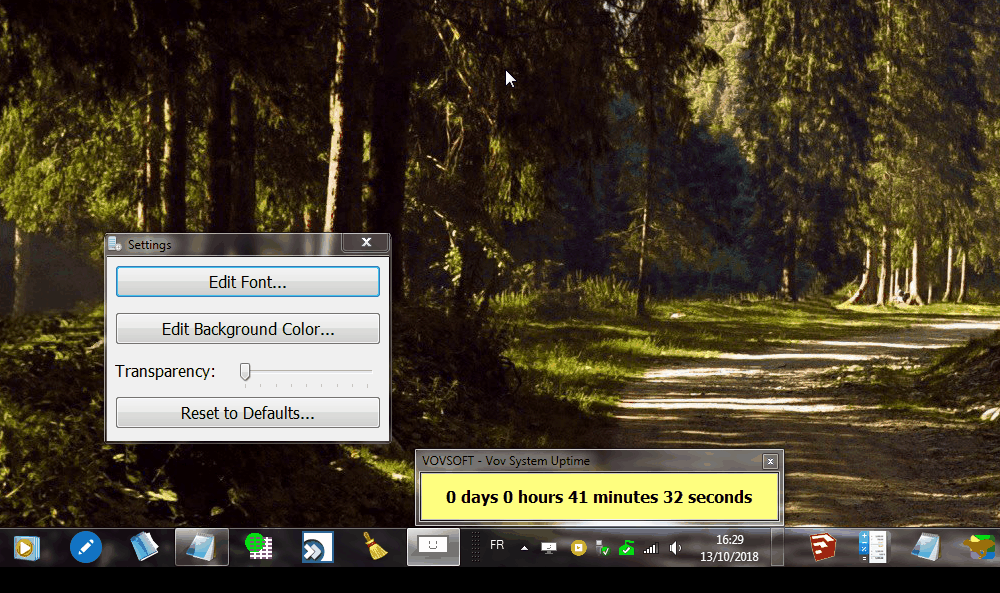This screenshot has height=593, width=1000.
Task: Select the highlighted notepad taskbar button
Action: tap(202, 547)
